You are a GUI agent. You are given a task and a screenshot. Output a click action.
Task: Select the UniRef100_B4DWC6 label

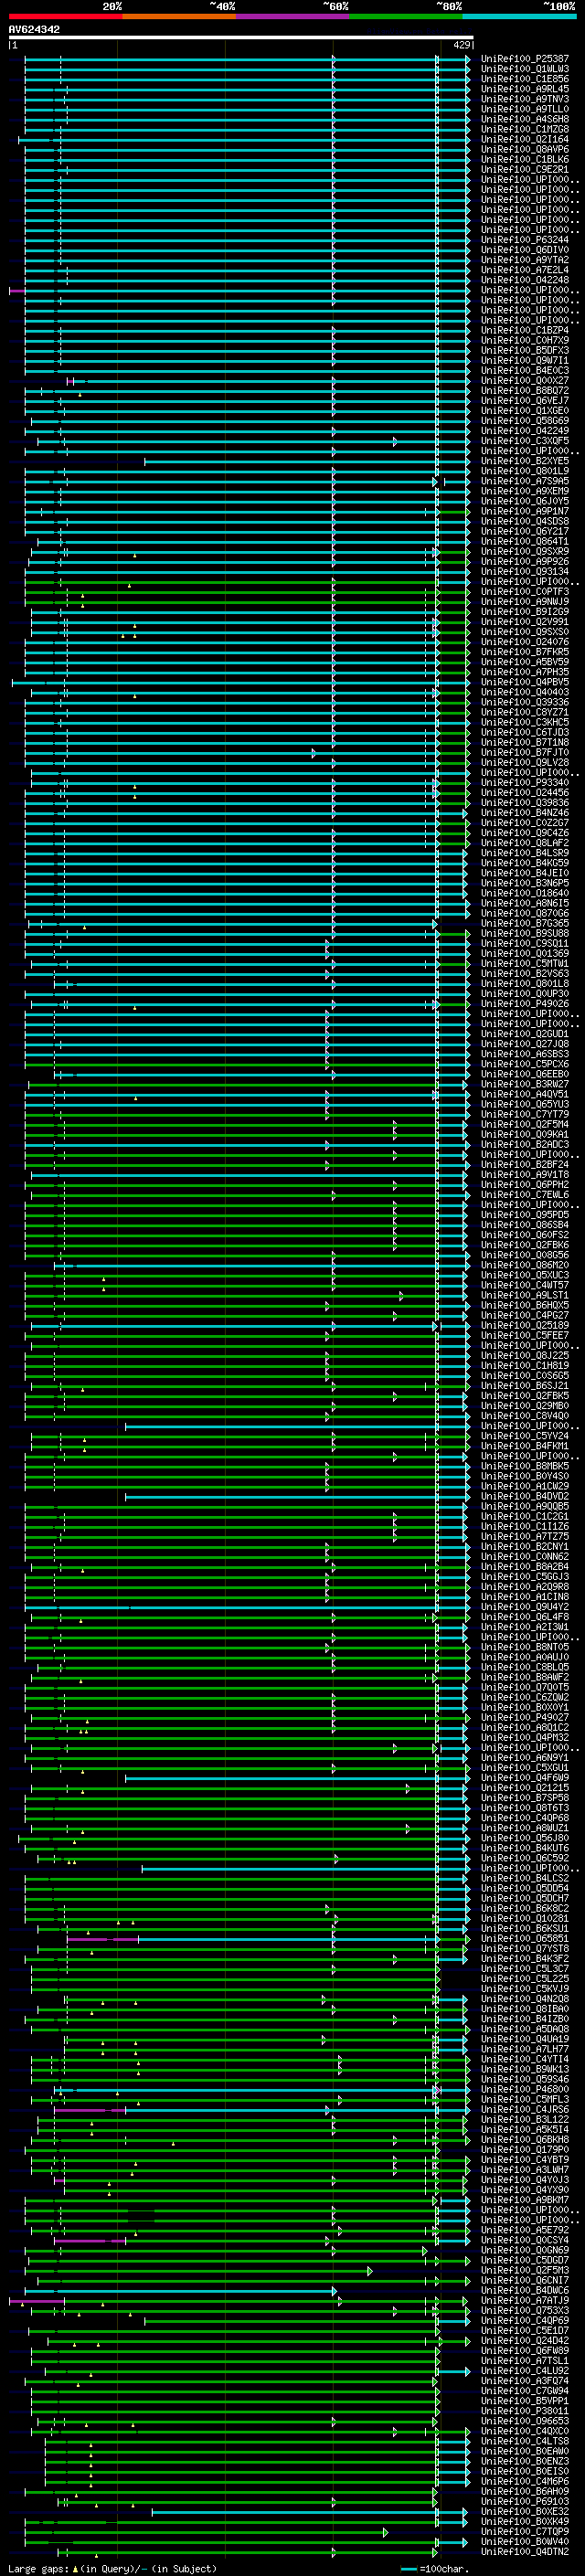tap(525, 2290)
